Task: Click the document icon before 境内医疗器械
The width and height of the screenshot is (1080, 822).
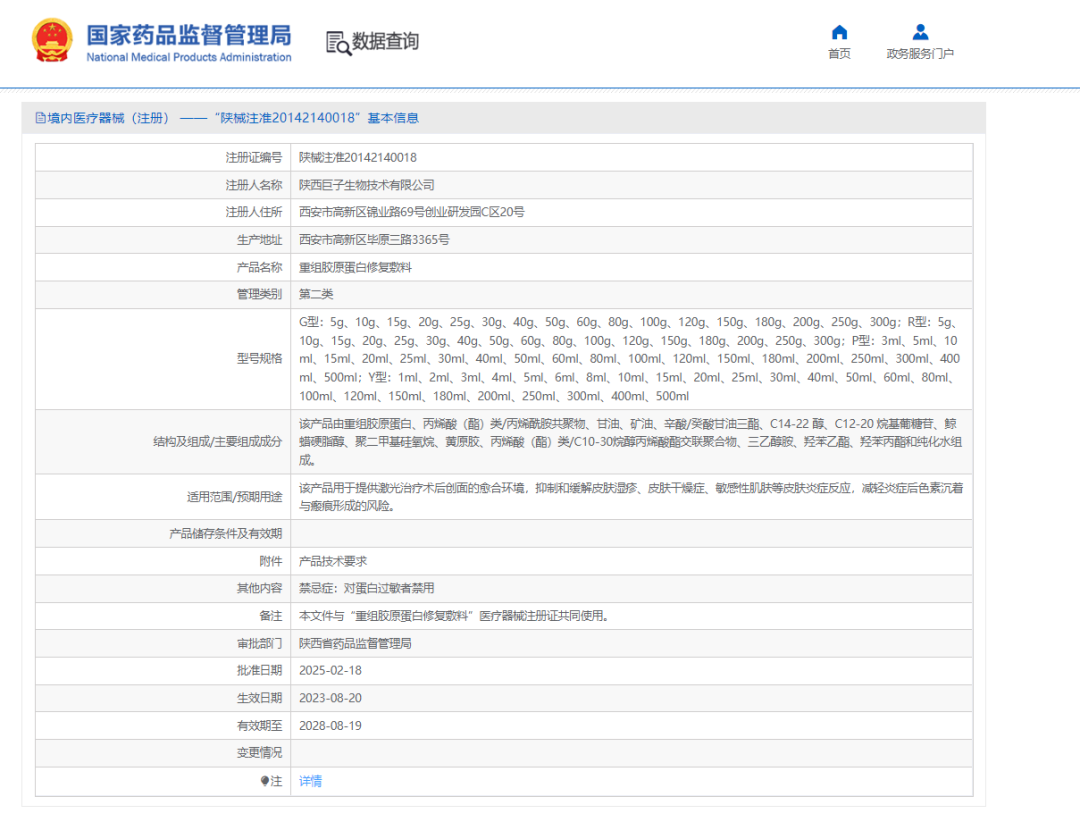Action: 41,119
